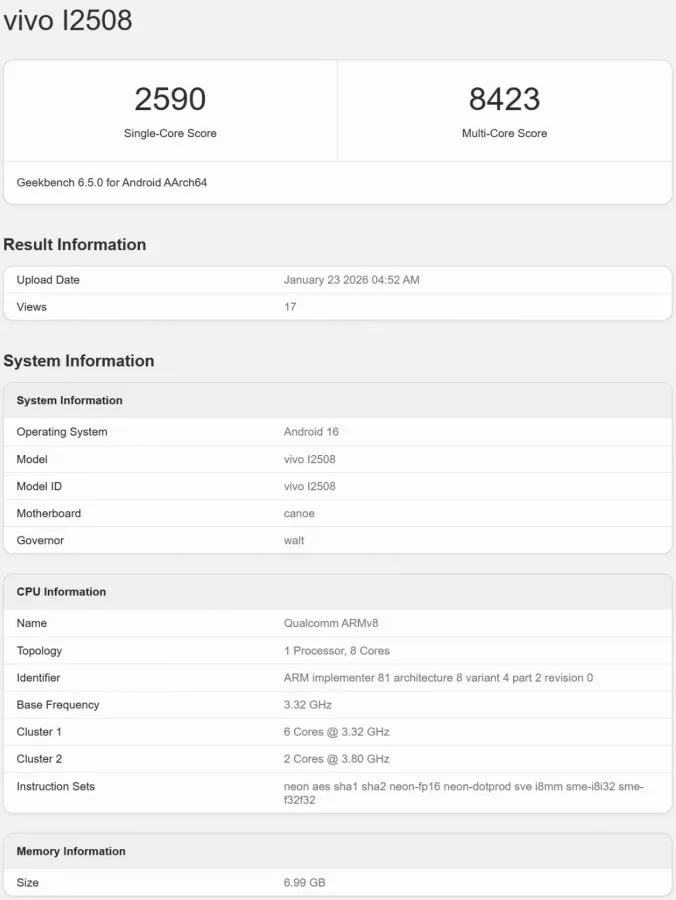Click the Views count of 17

[x=290, y=307]
